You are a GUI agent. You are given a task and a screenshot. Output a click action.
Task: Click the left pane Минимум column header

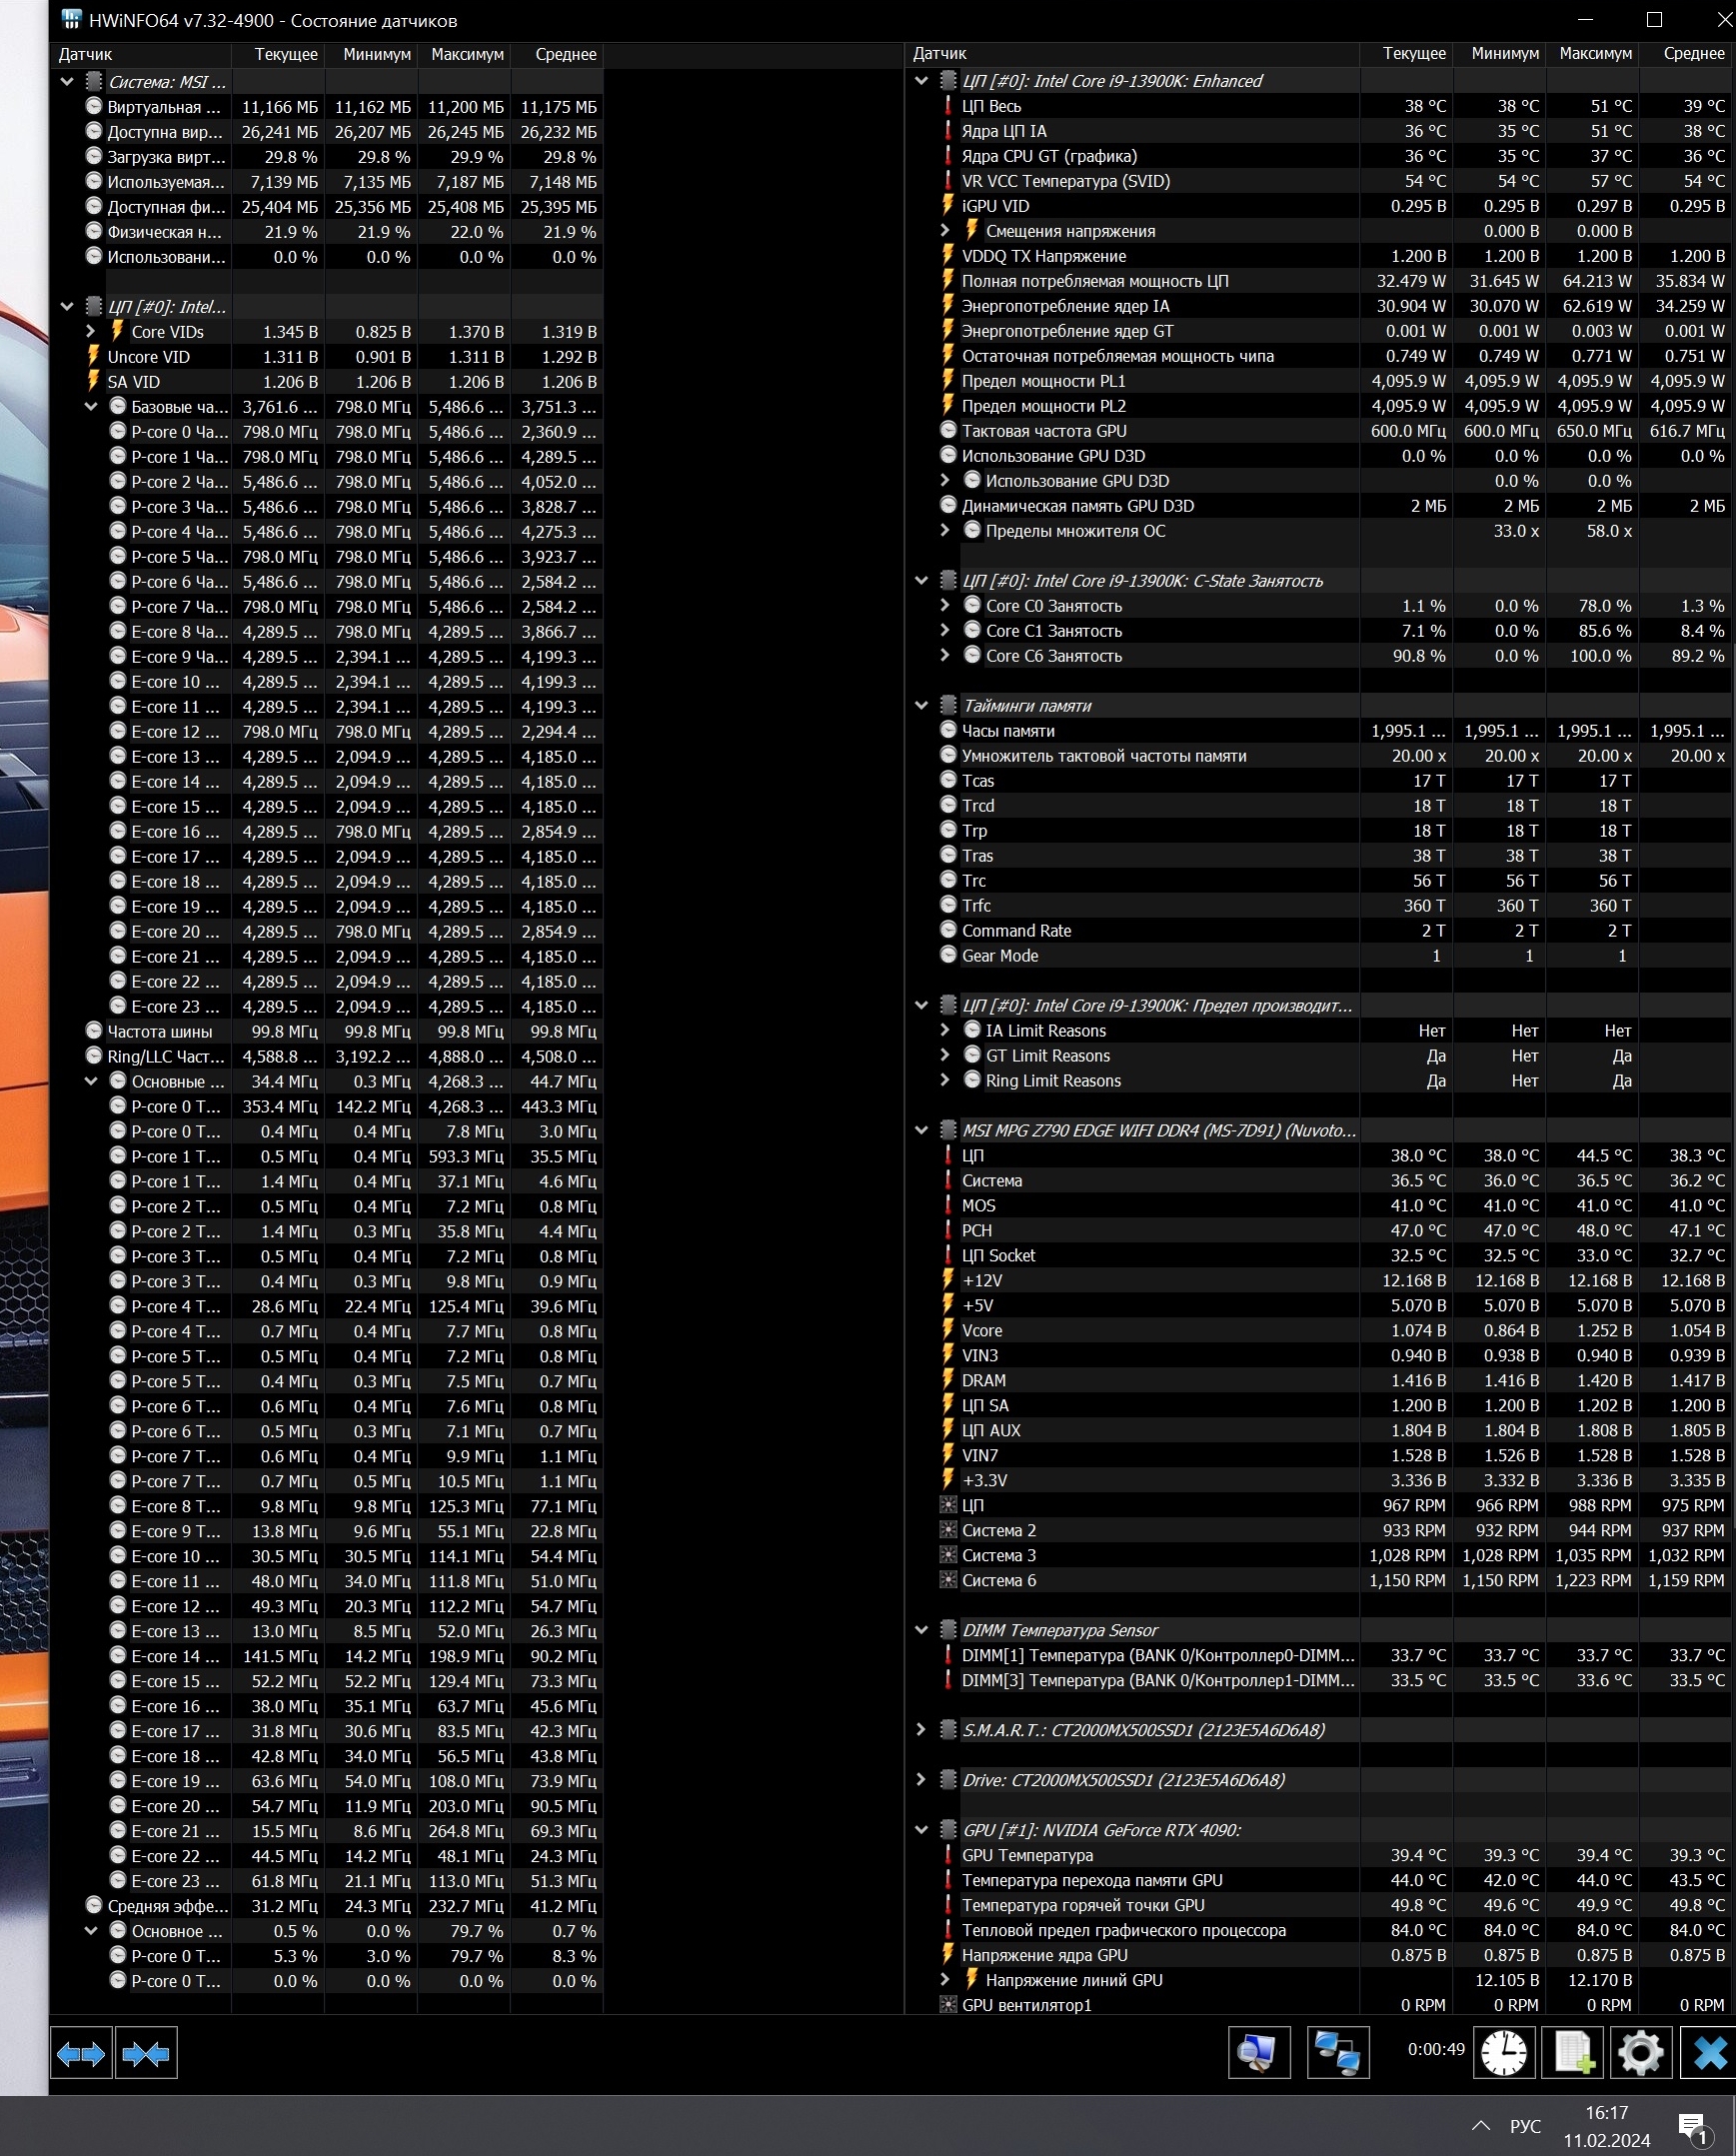[x=371, y=55]
